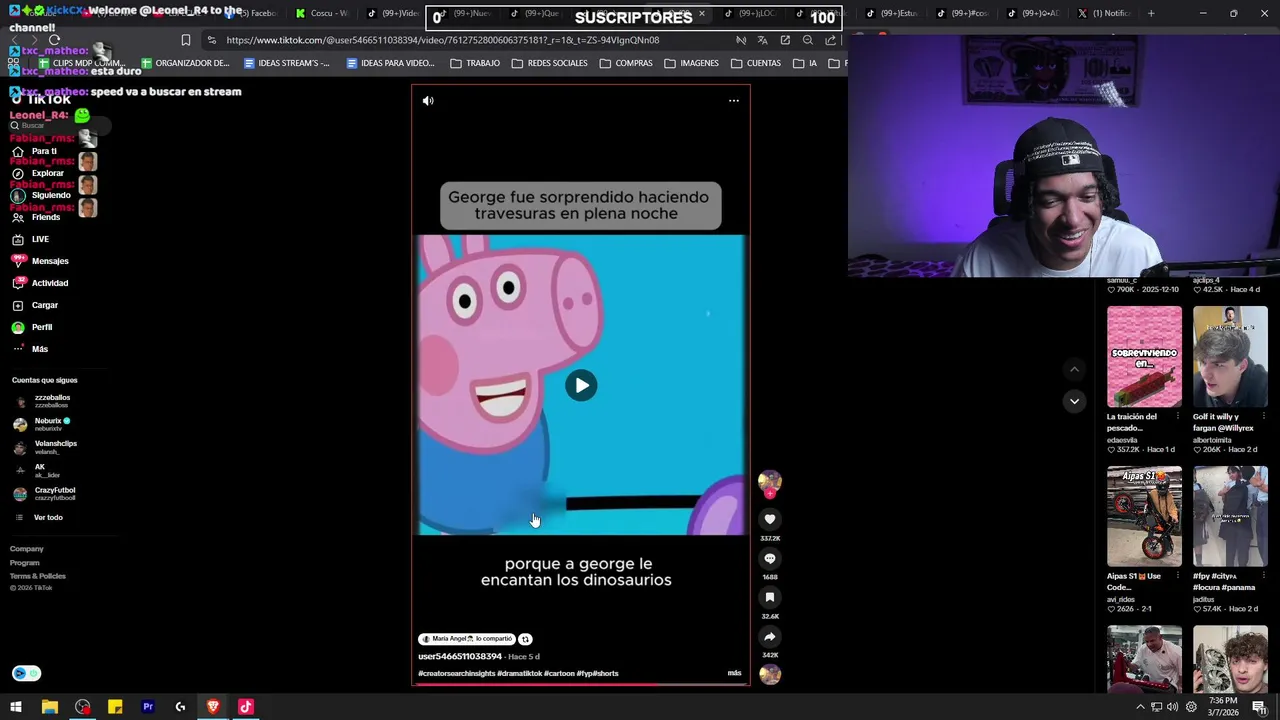The height and width of the screenshot is (720, 1280).
Task: Reload the page with the refresh icon
Action: [x=55, y=40]
